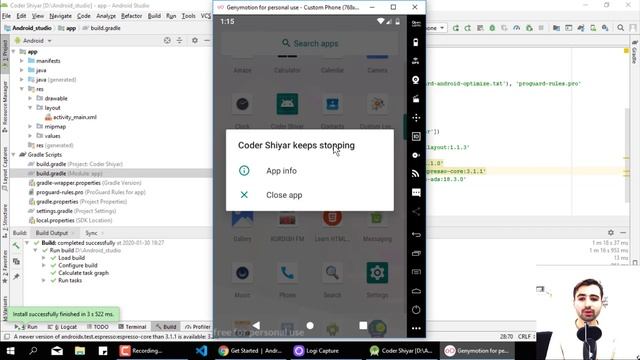Open Windows Start menu
Image resolution: width=640 pixels, height=360 pixels.
tap(11, 351)
